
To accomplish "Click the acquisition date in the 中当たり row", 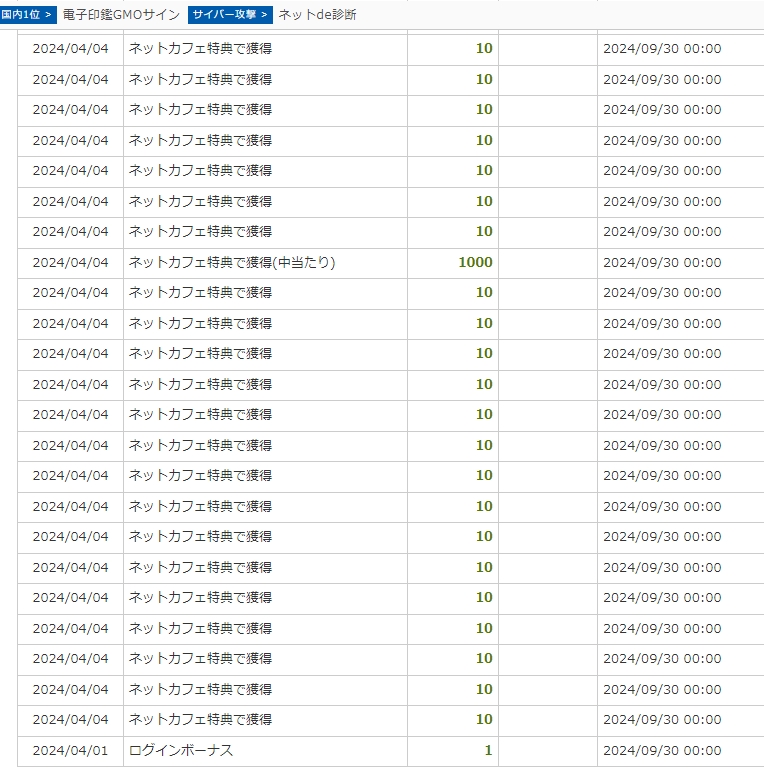I will pyautogui.click(x=70, y=263).
